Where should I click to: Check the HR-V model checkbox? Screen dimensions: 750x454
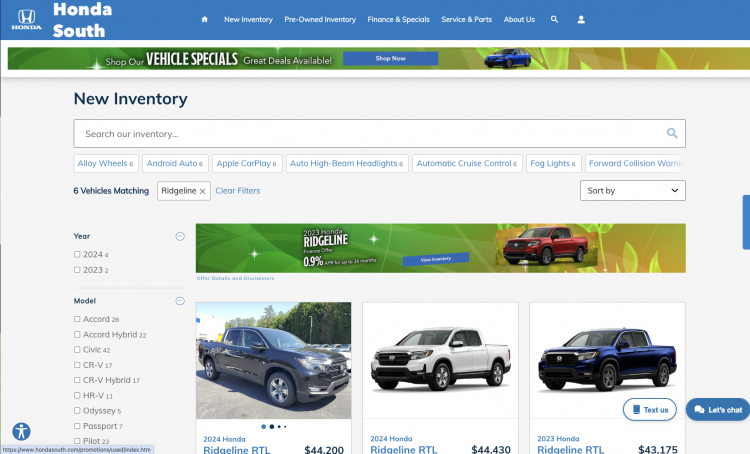point(77,396)
